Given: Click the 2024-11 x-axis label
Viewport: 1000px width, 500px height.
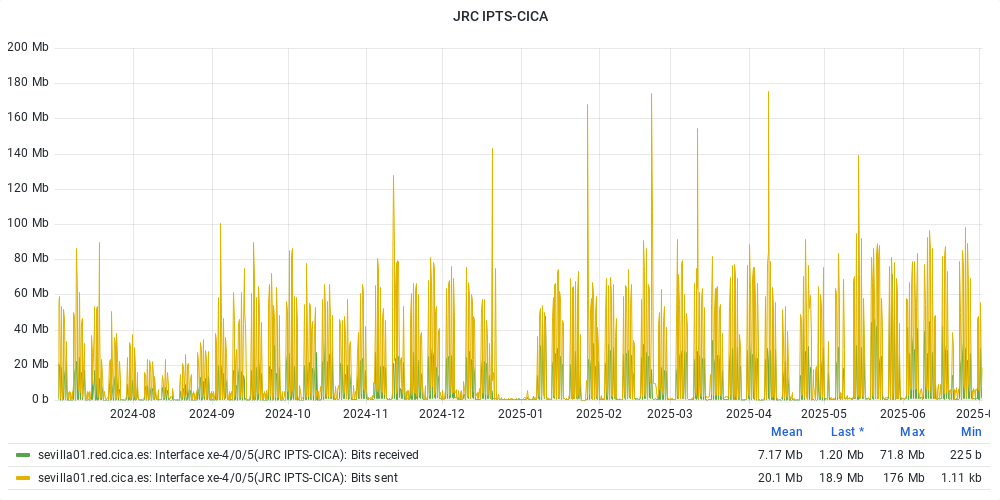Looking at the screenshot, I should [366, 413].
